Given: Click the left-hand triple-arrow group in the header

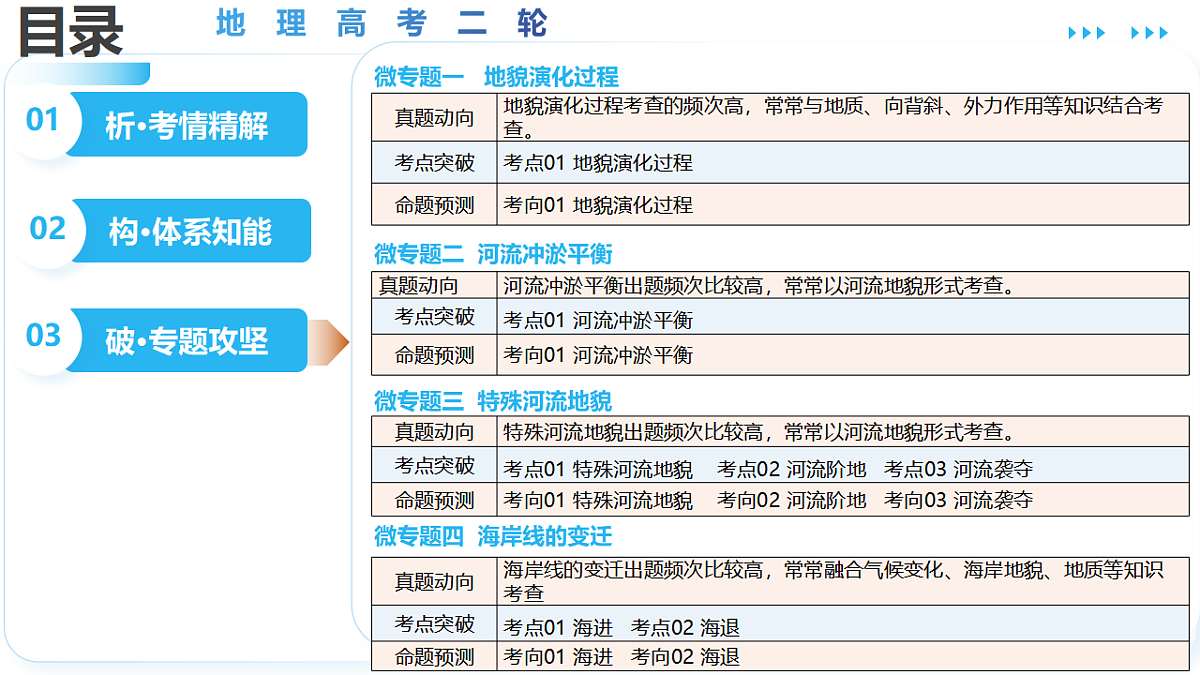Looking at the screenshot, I should [1087, 33].
